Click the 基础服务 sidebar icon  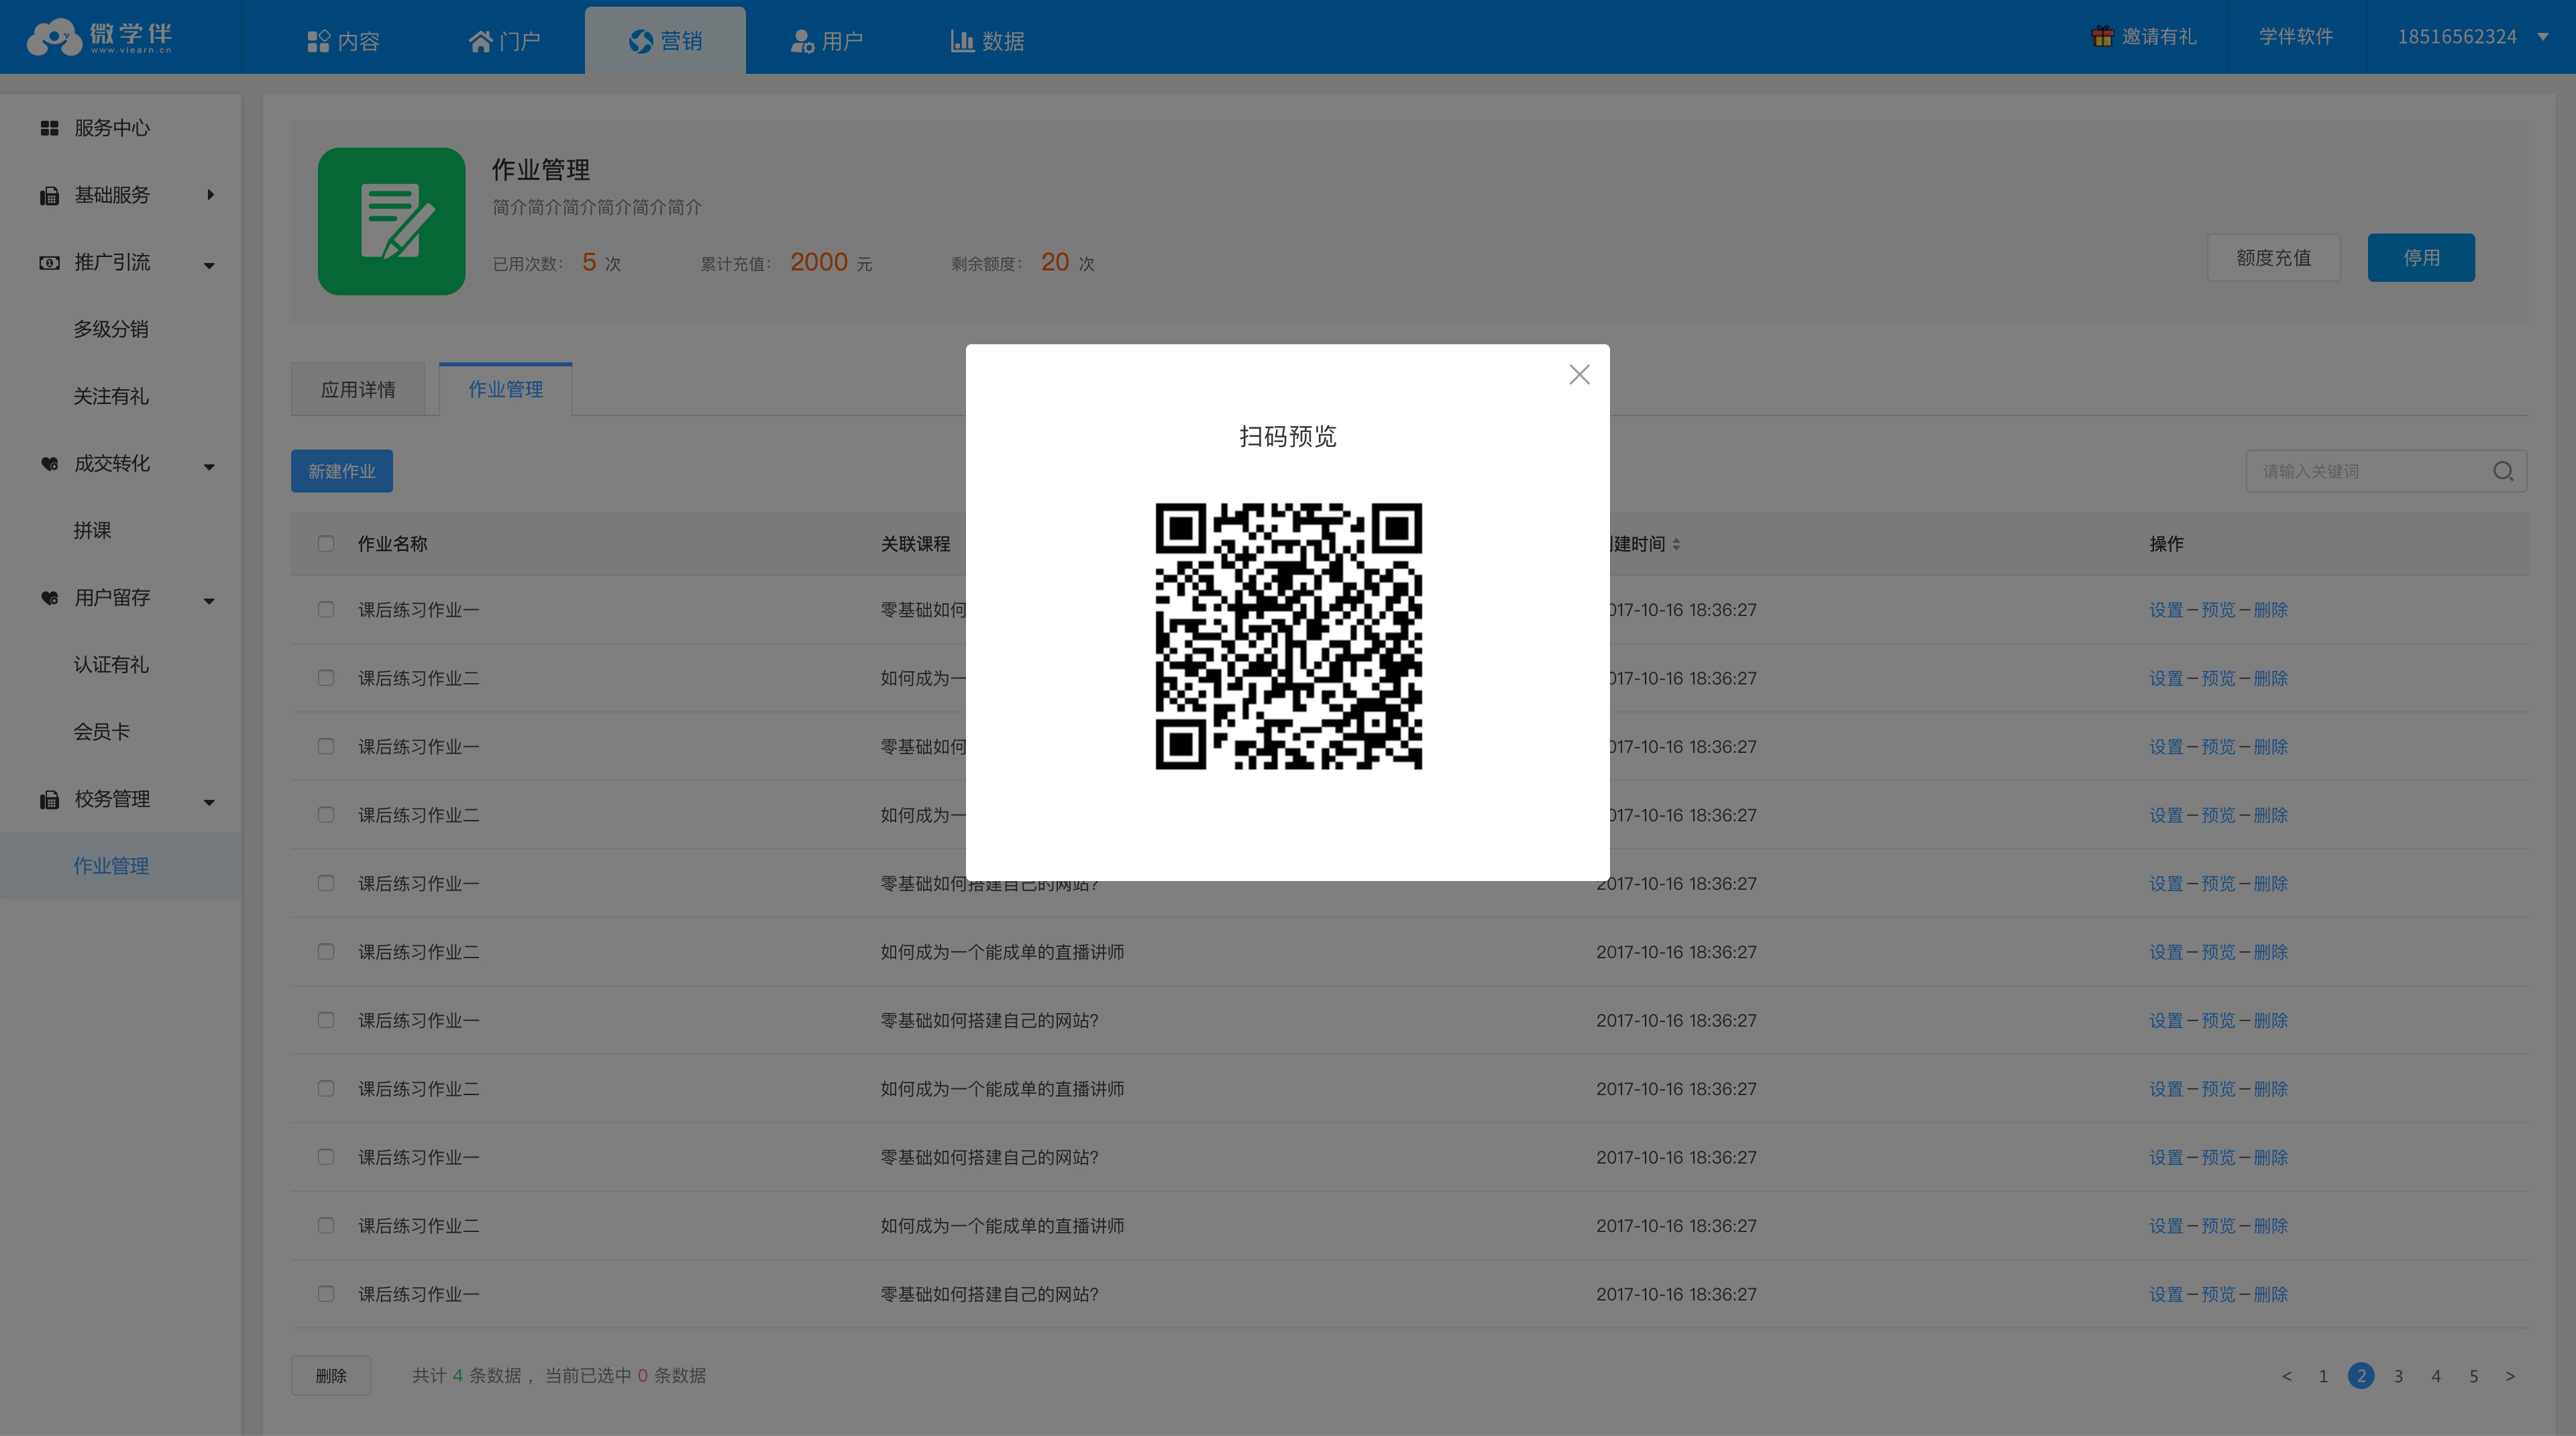point(49,195)
